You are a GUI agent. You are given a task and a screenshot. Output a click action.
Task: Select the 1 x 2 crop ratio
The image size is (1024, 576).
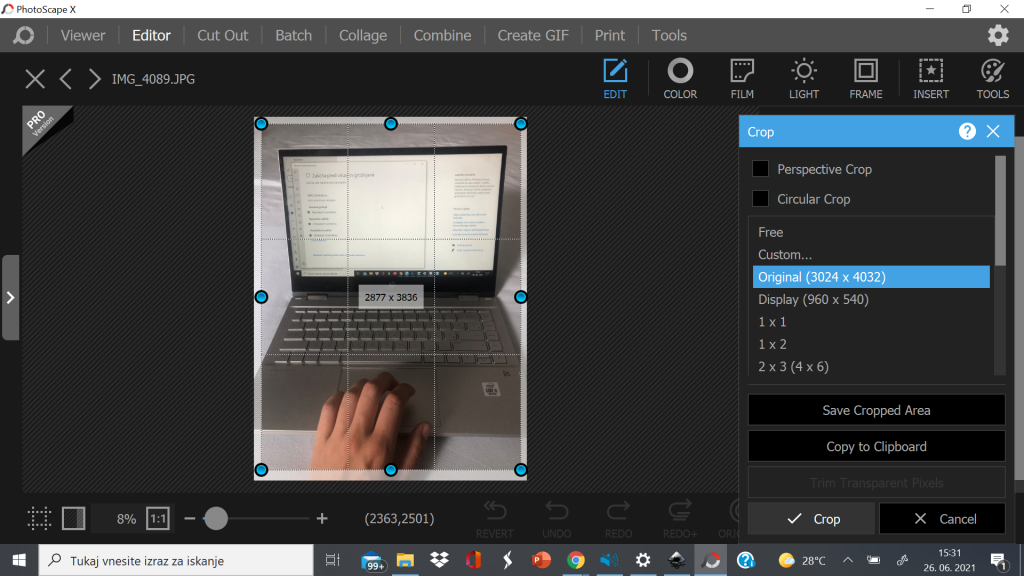pos(871,344)
